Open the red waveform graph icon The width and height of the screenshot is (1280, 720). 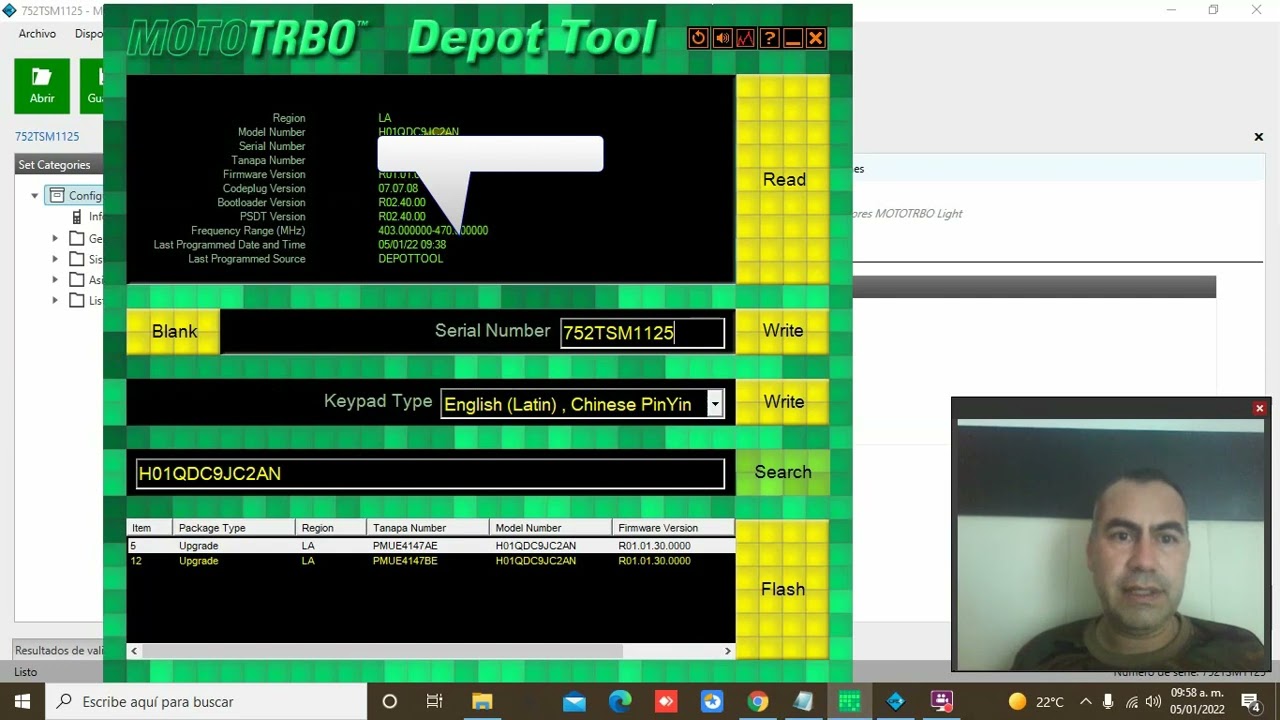pos(745,38)
